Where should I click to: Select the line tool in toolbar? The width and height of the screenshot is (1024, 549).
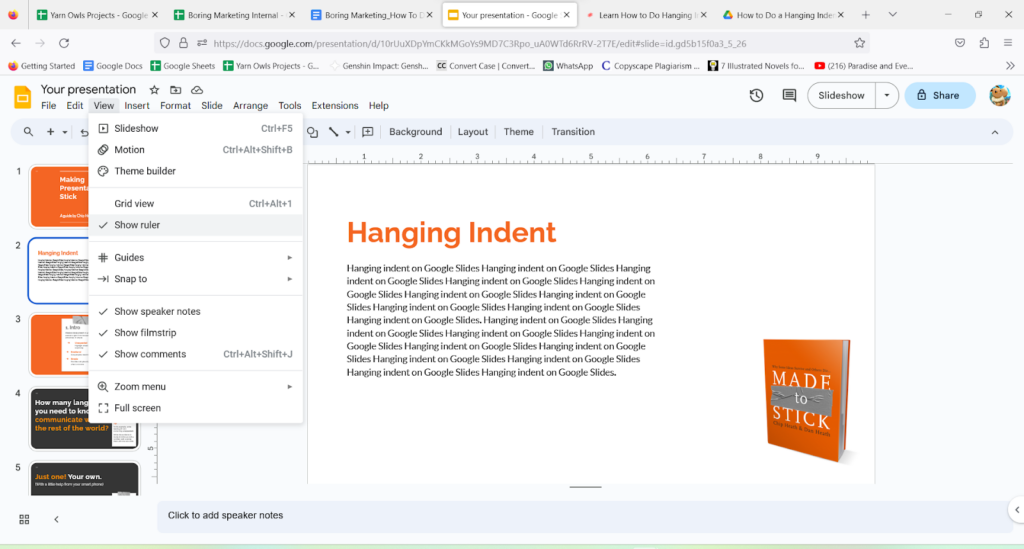[x=334, y=132]
